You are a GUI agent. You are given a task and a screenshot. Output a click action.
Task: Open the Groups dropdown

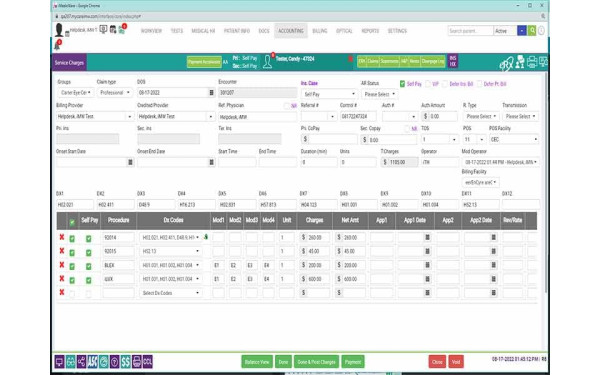[75, 93]
